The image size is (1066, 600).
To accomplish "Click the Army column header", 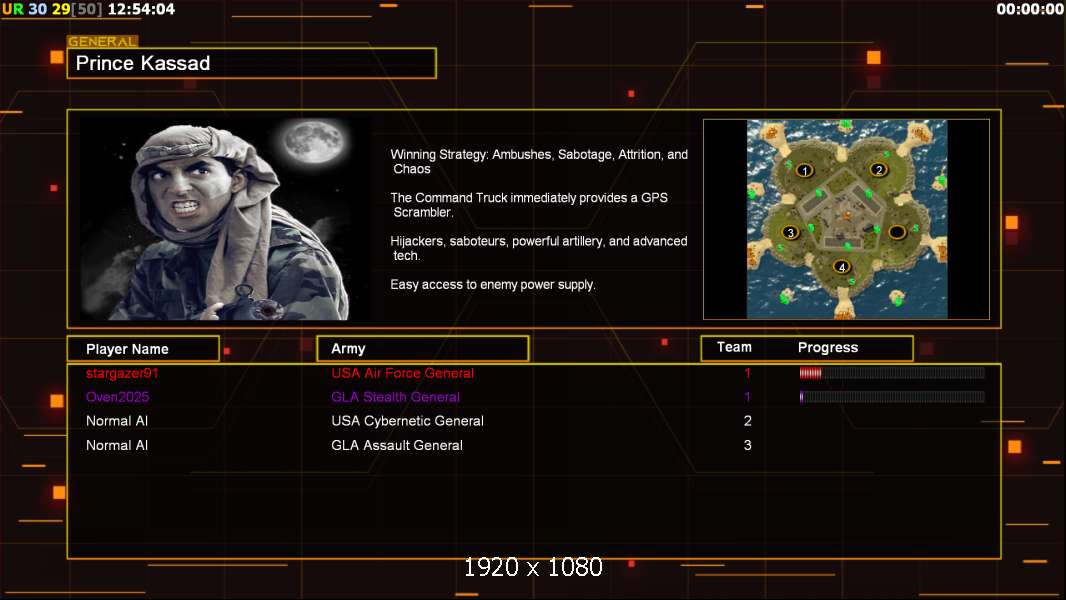I will click(423, 349).
